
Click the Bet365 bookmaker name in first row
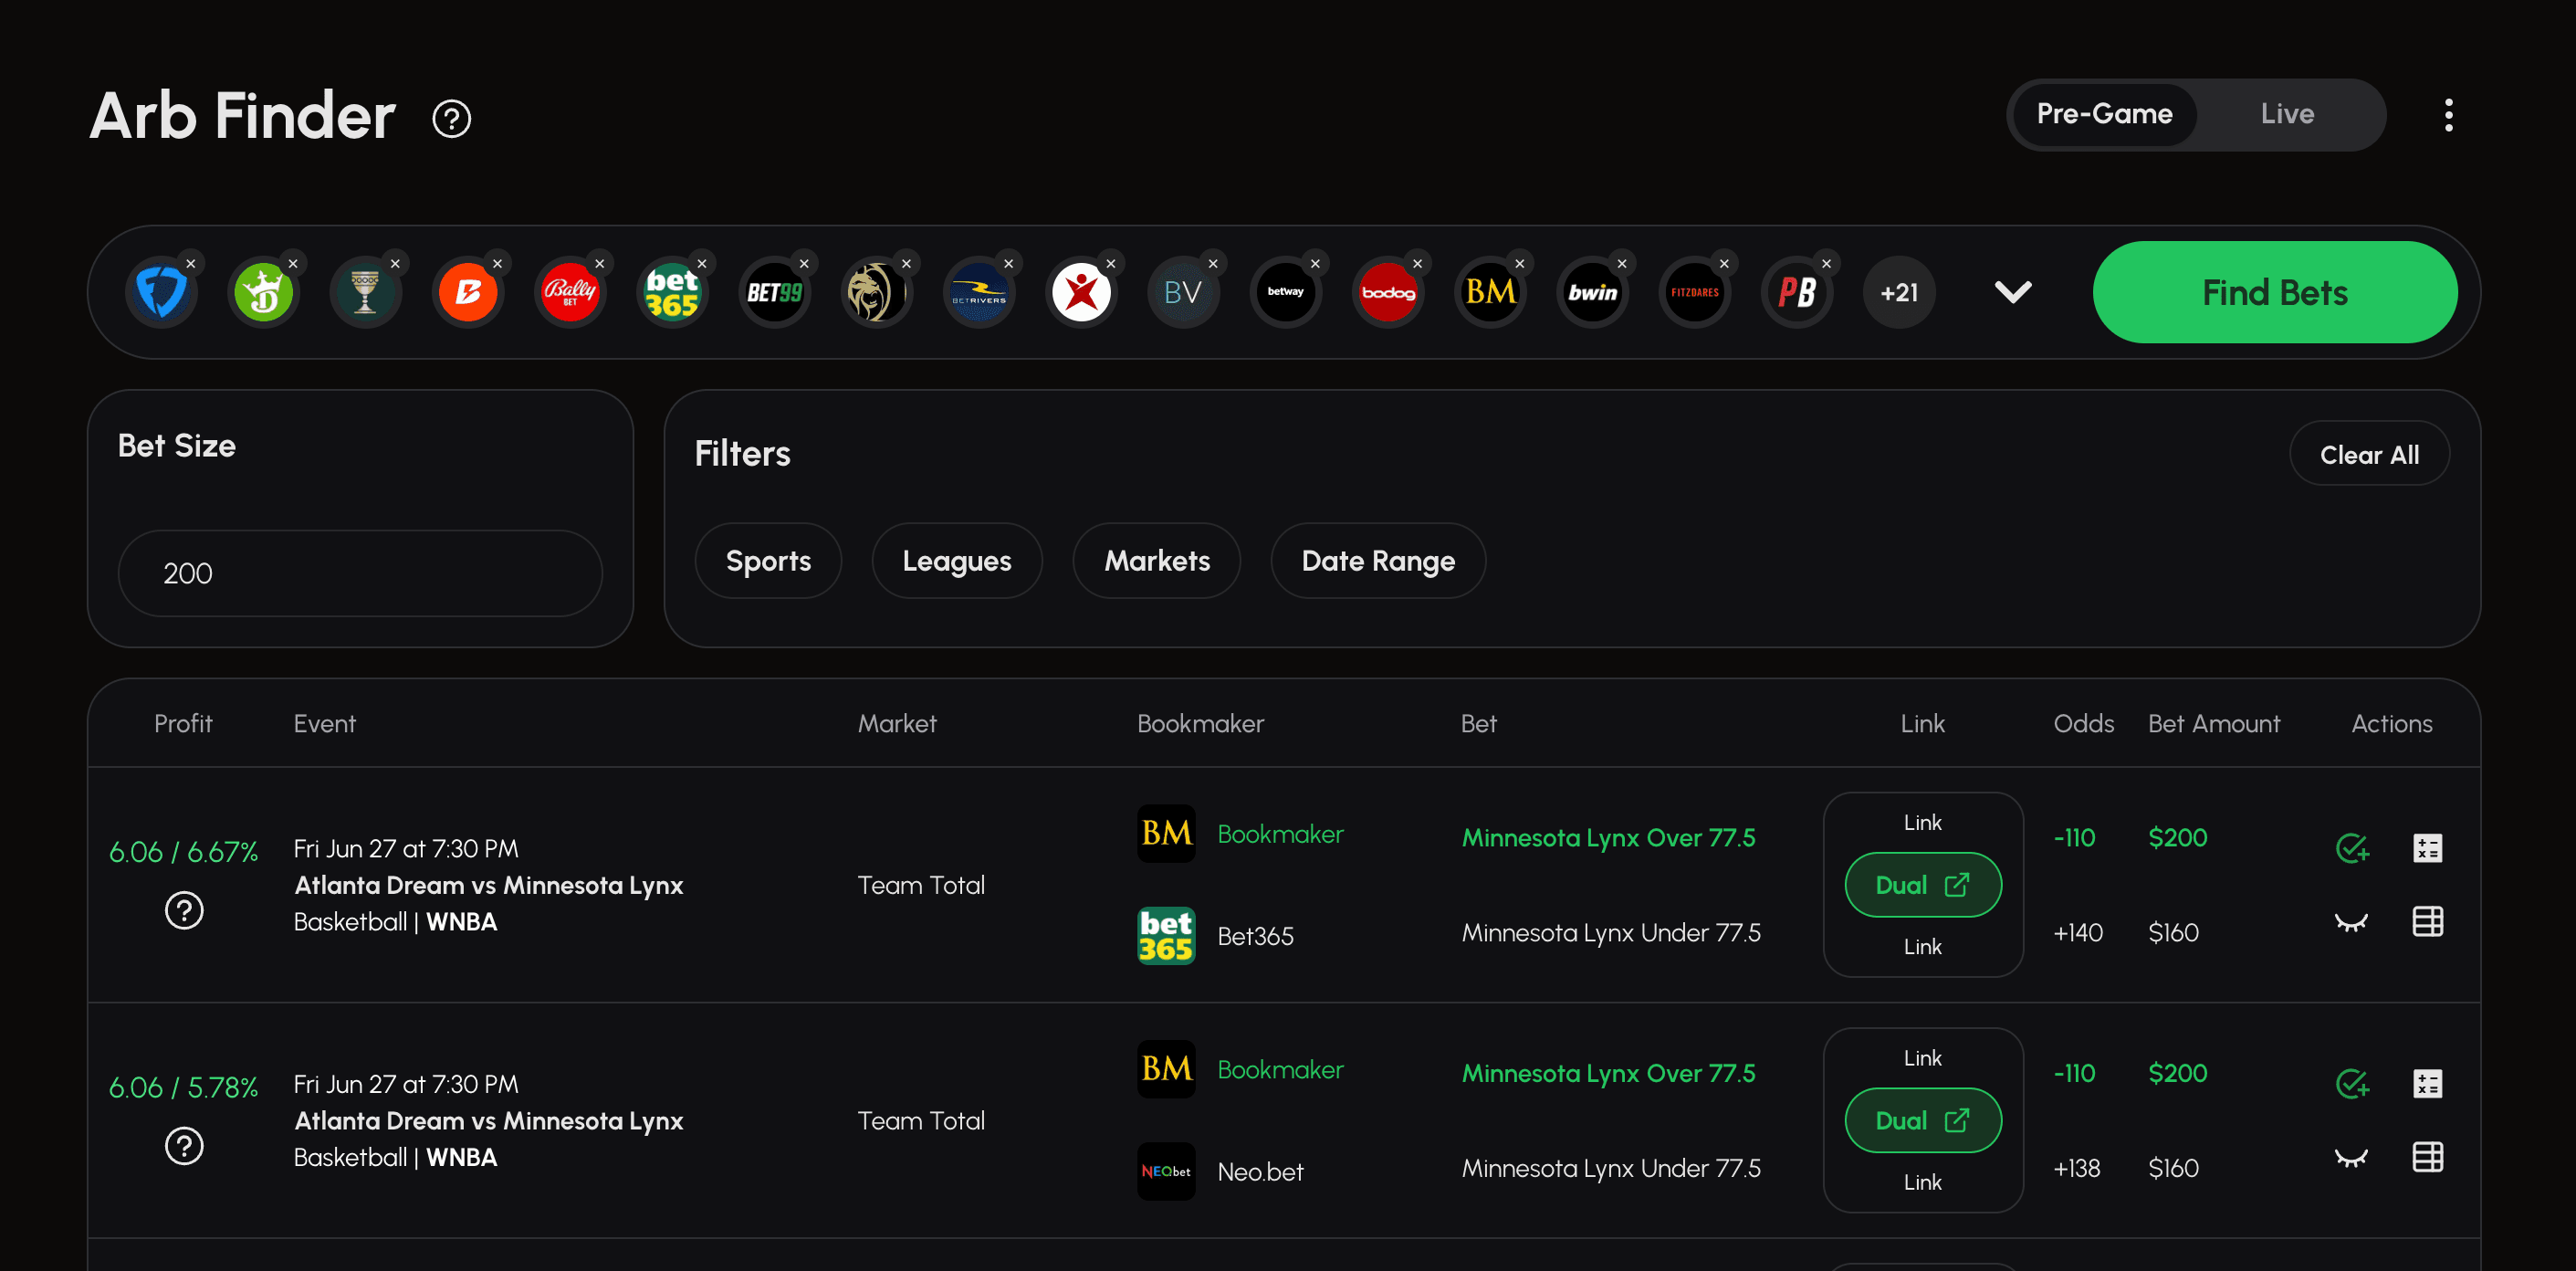click(1255, 936)
